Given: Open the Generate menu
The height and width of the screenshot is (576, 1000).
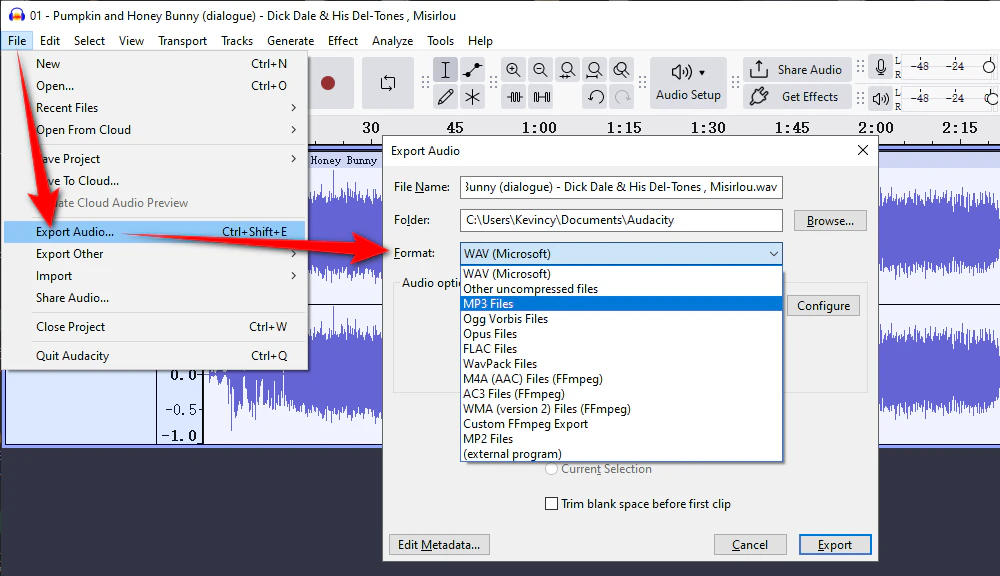Looking at the screenshot, I should pyautogui.click(x=290, y=41).
